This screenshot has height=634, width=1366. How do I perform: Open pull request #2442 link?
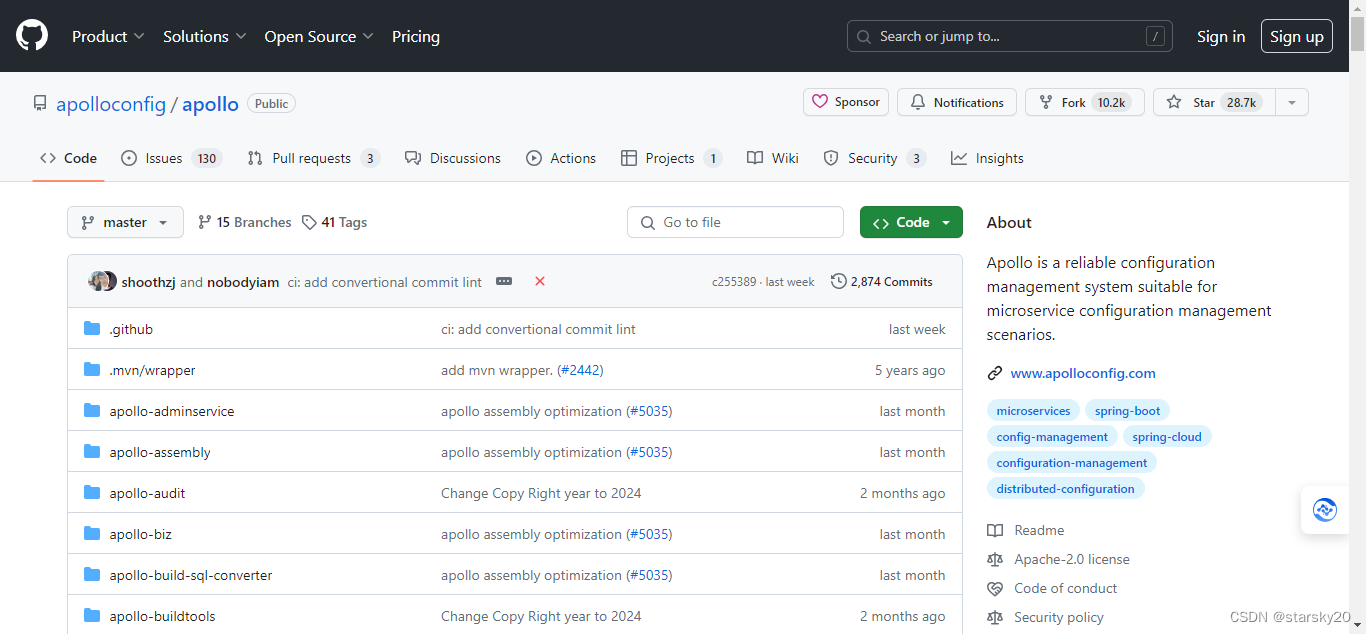[x=580, y=370]
